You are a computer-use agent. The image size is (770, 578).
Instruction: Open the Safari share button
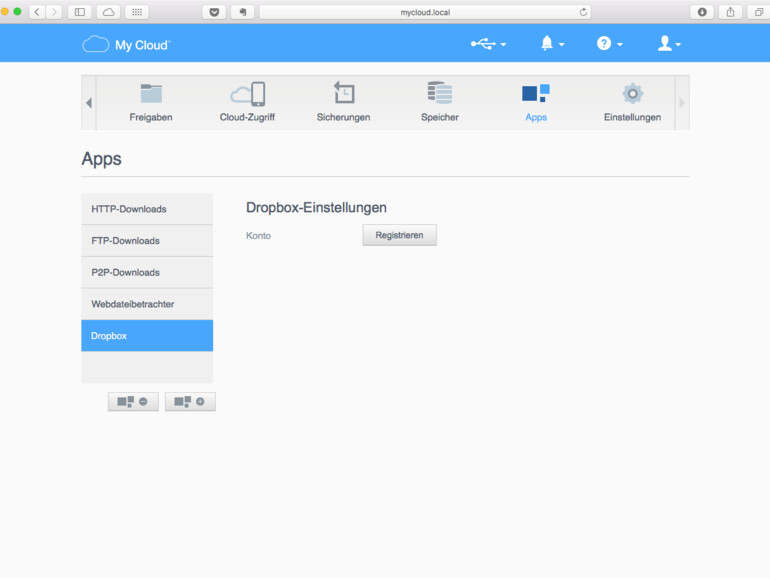point(730,12)
